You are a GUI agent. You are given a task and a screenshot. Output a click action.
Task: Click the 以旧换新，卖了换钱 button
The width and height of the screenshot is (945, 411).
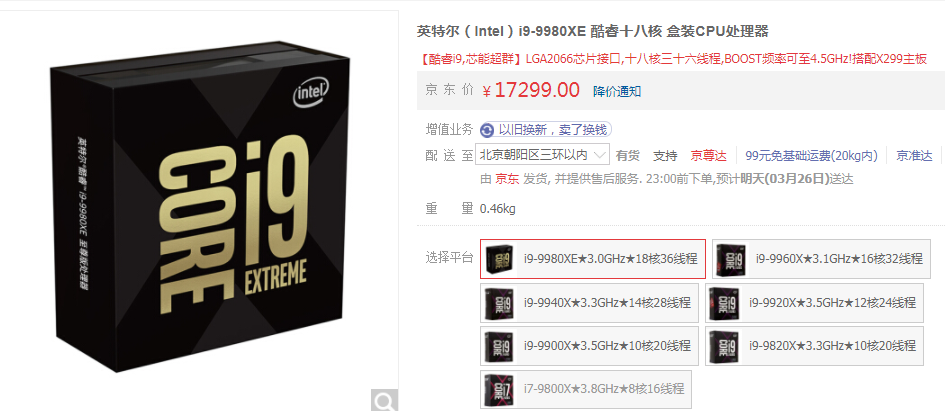pos(545,130)
